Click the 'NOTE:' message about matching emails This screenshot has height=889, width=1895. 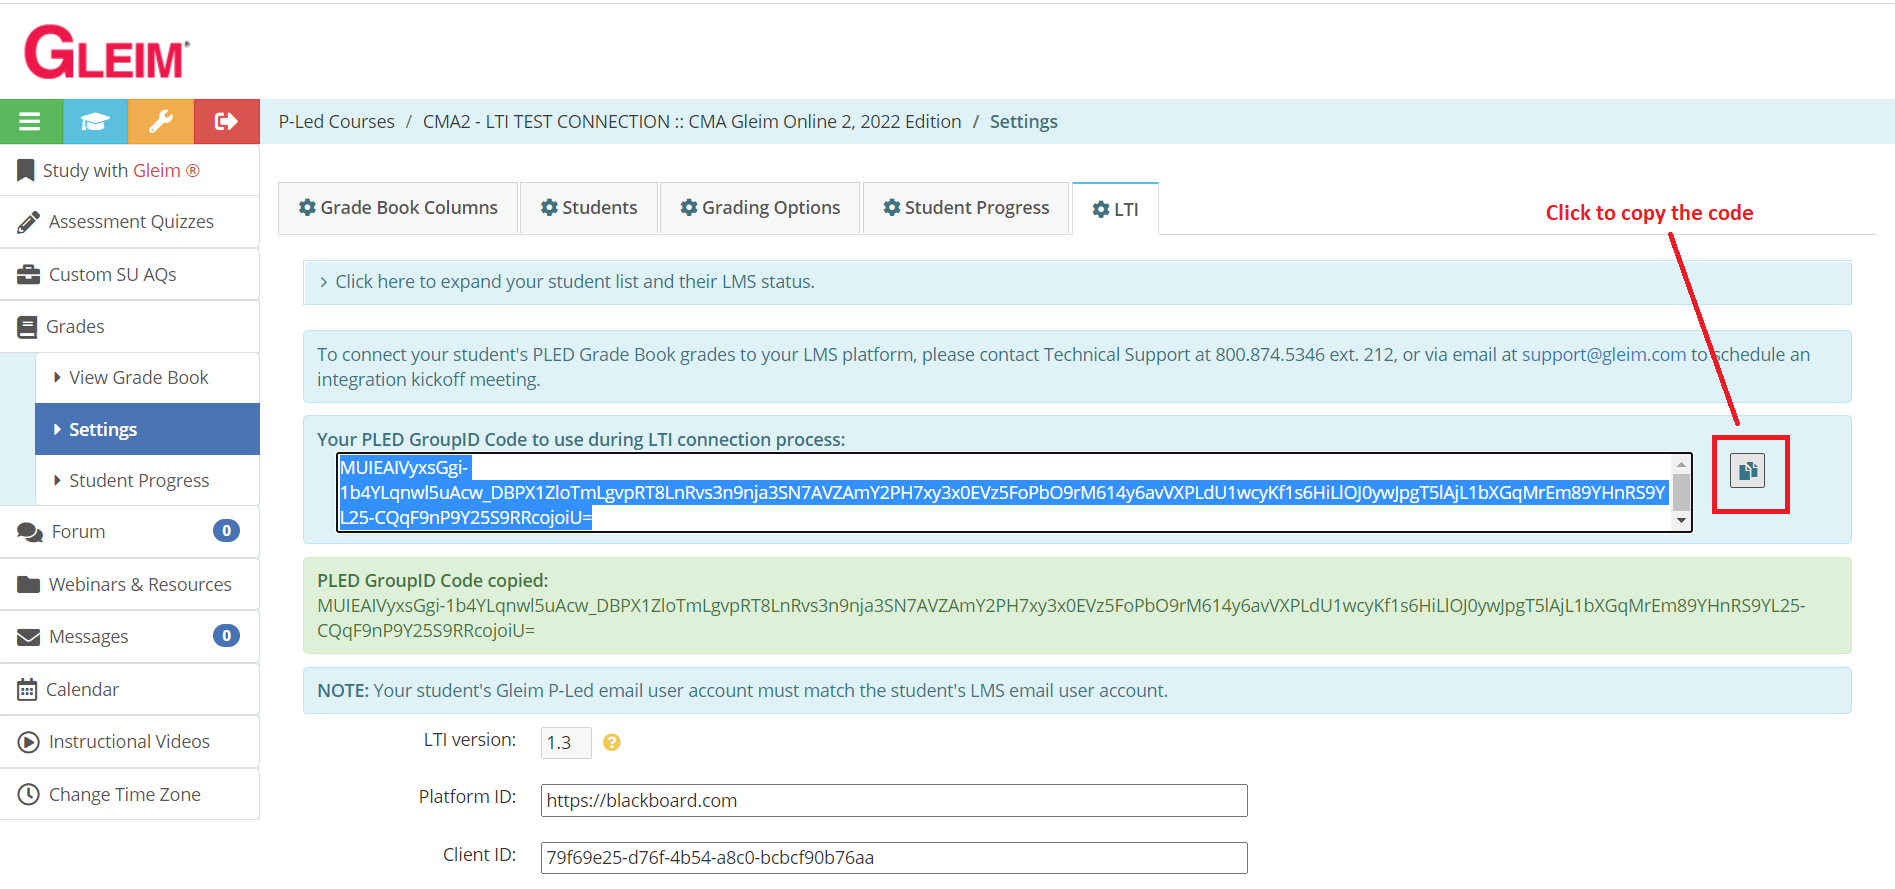[1077, 691]
